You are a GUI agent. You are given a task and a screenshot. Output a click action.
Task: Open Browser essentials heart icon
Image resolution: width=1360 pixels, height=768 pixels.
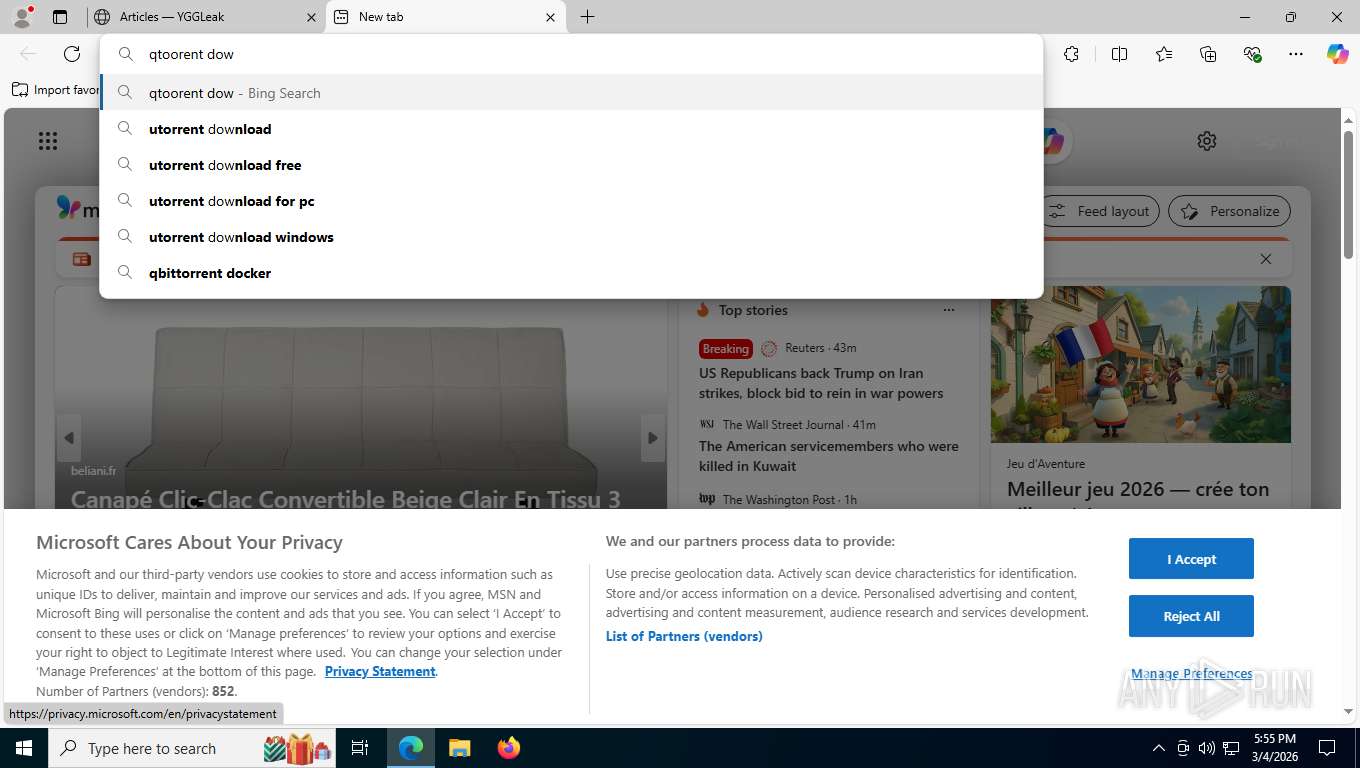pos(1252,54)
